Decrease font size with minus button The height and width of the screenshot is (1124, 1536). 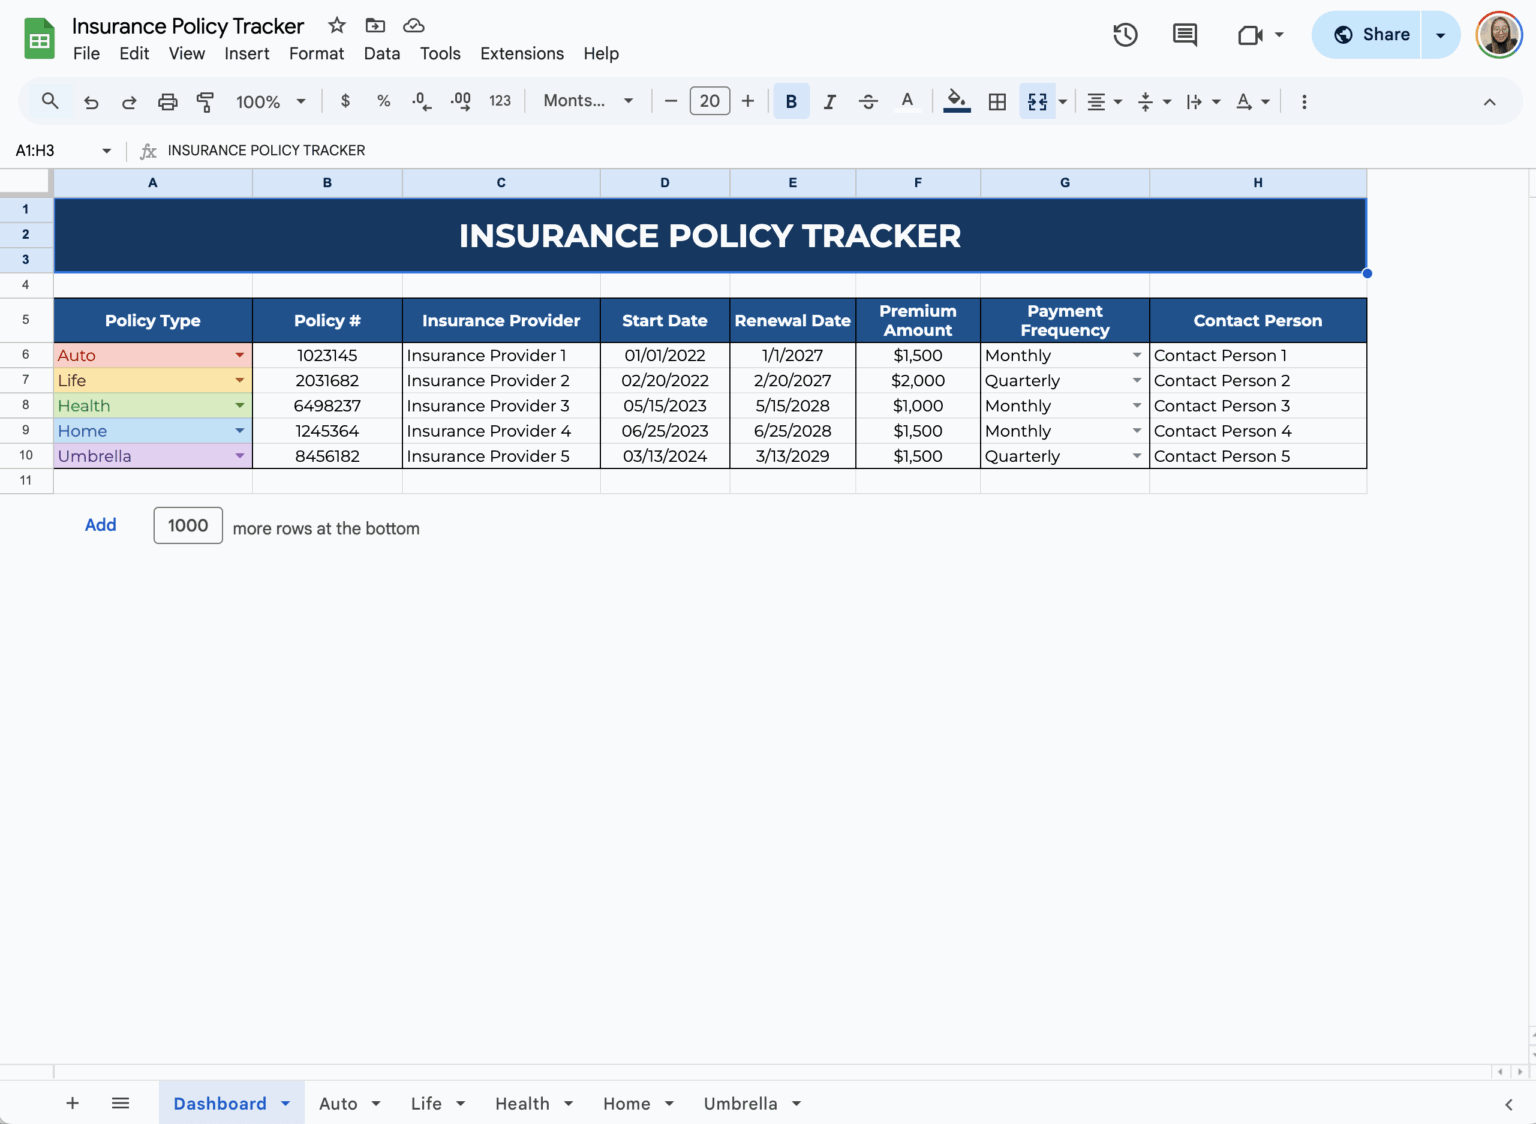[671, 101]
